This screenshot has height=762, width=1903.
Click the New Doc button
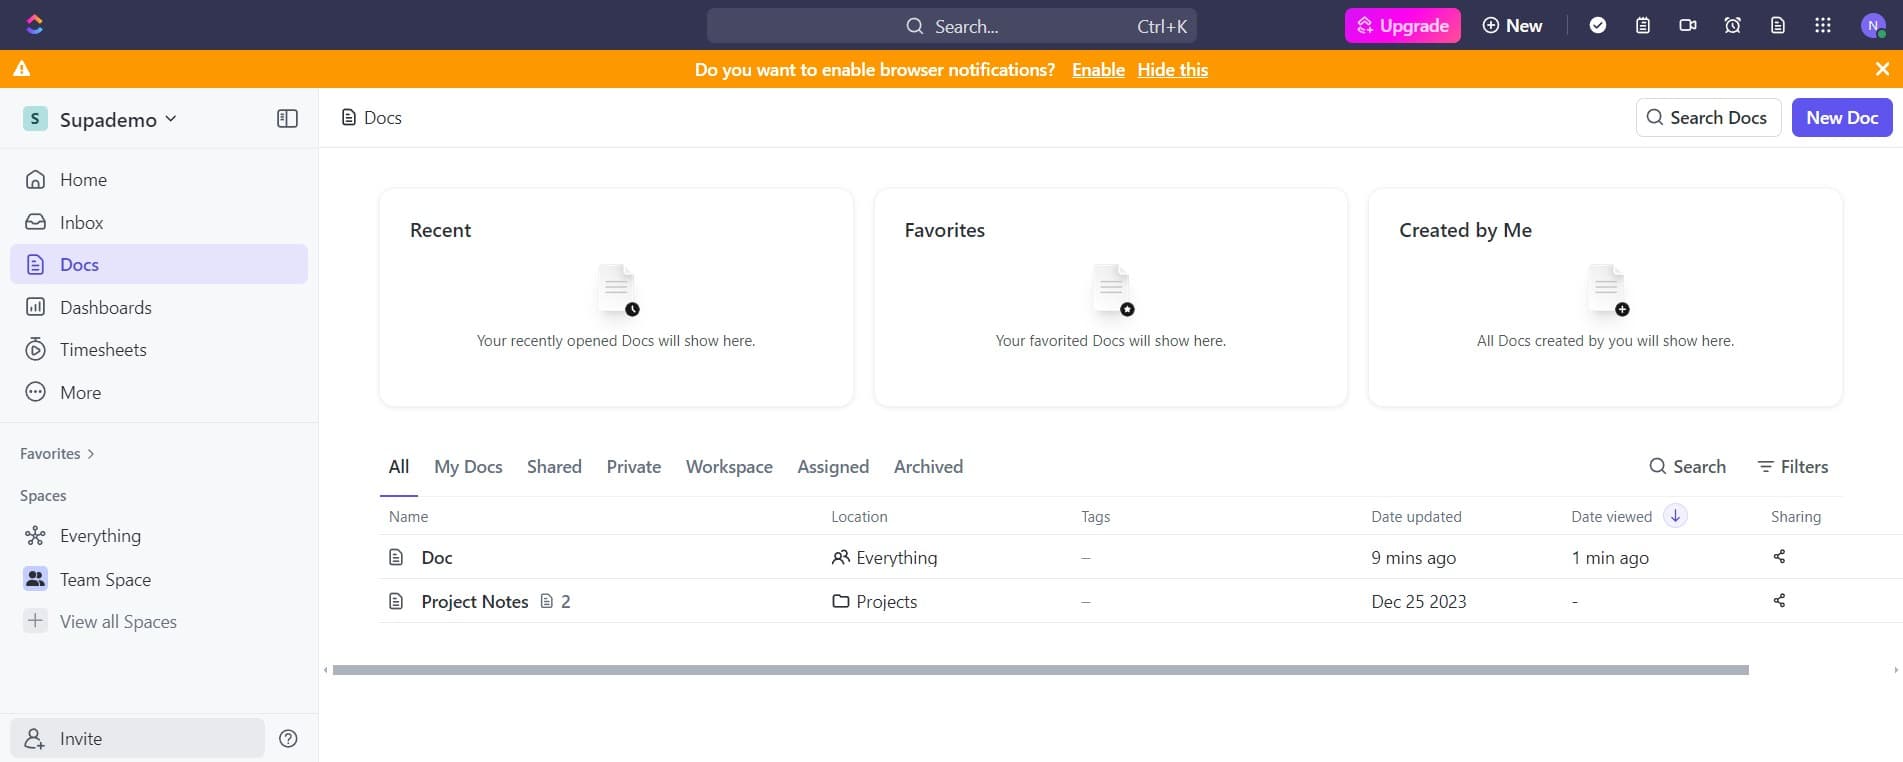1841,118
